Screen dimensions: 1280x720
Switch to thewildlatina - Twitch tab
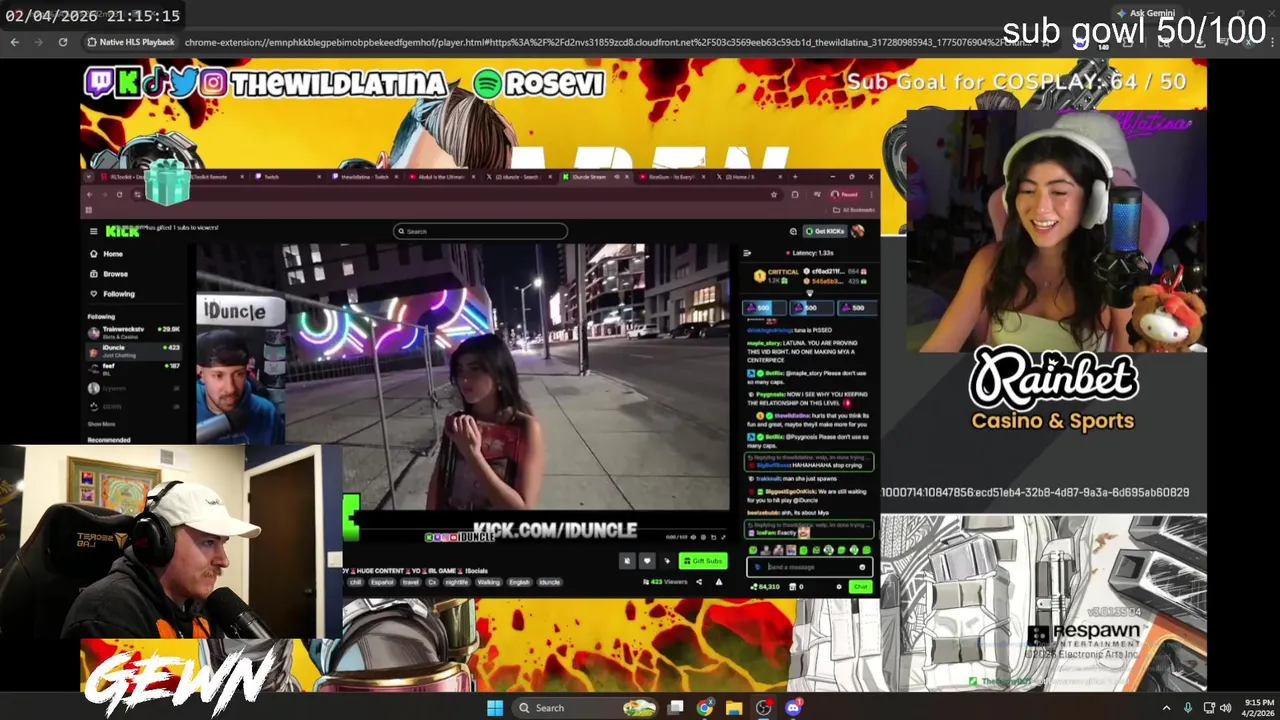[x=365, y=177]
